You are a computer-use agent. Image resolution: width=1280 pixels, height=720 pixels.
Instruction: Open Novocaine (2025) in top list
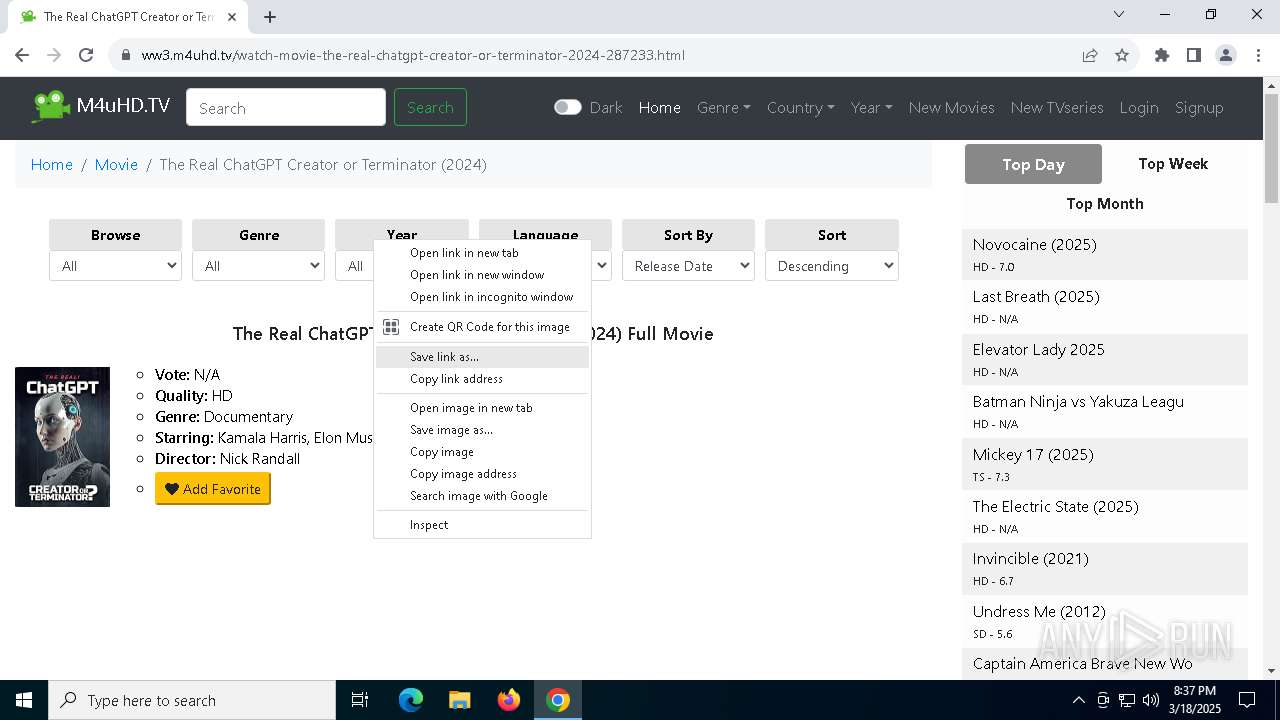point(1034,245)
